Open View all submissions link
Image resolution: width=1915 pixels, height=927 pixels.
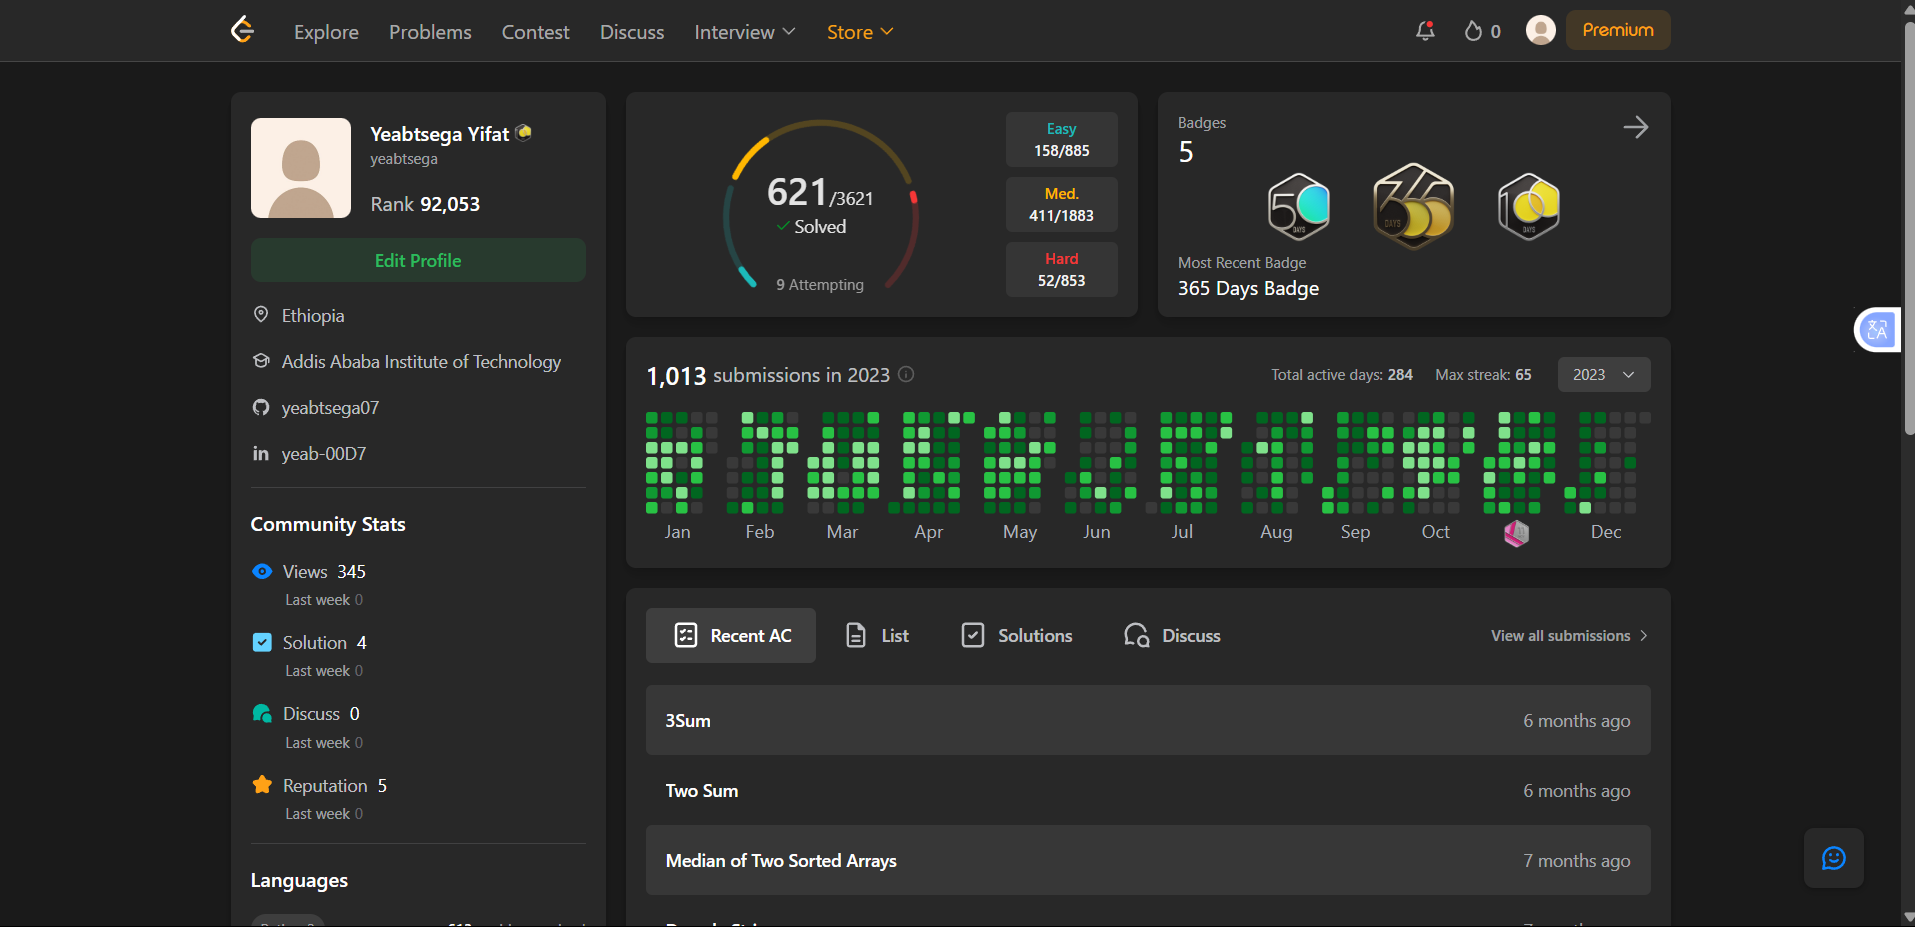click(x=1568, y=636)
